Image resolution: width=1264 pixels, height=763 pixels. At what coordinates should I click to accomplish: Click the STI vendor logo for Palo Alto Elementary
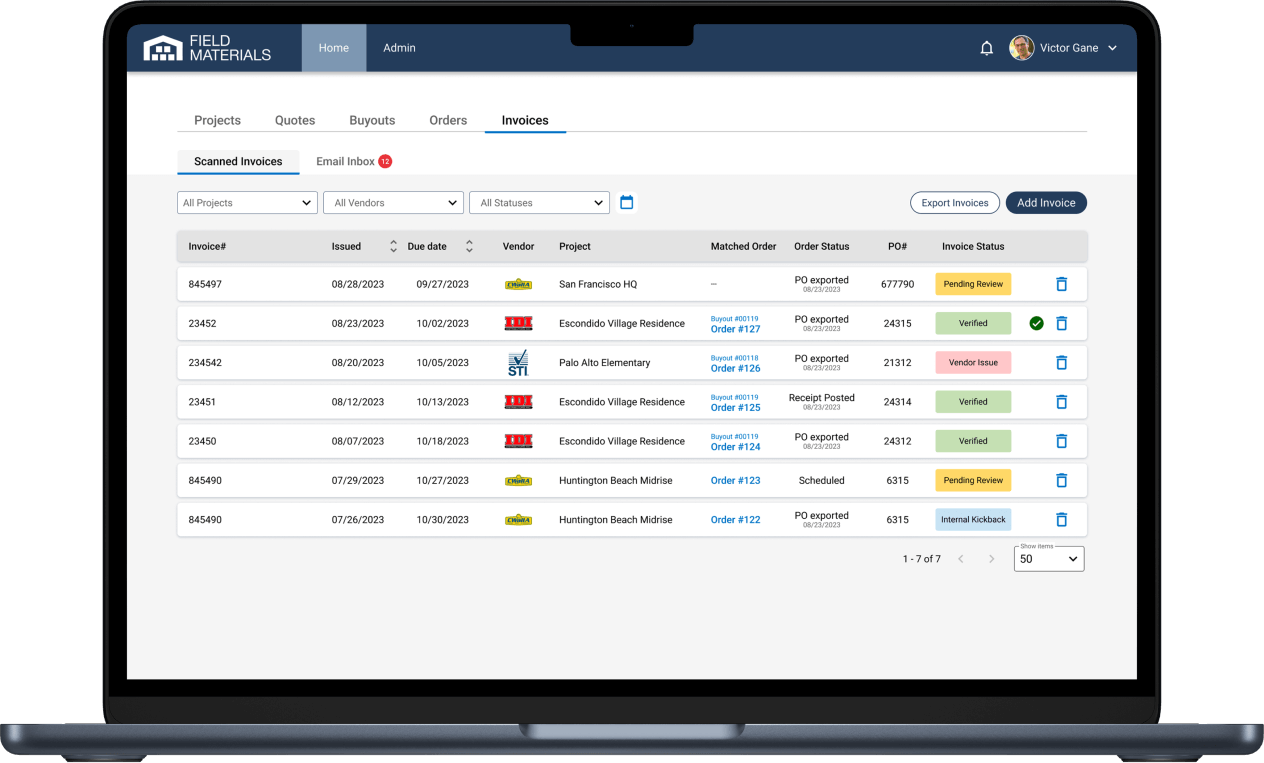(518, 362)
